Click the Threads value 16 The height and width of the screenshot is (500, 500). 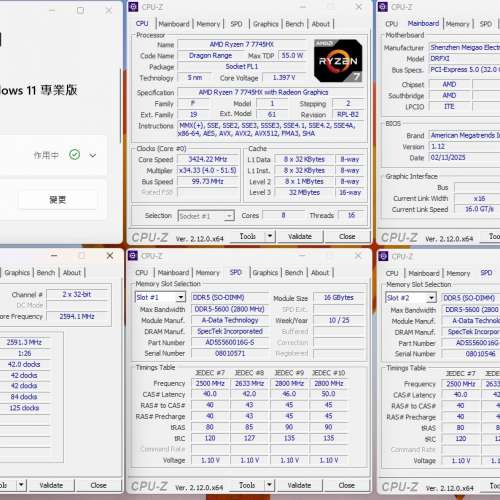351,215
